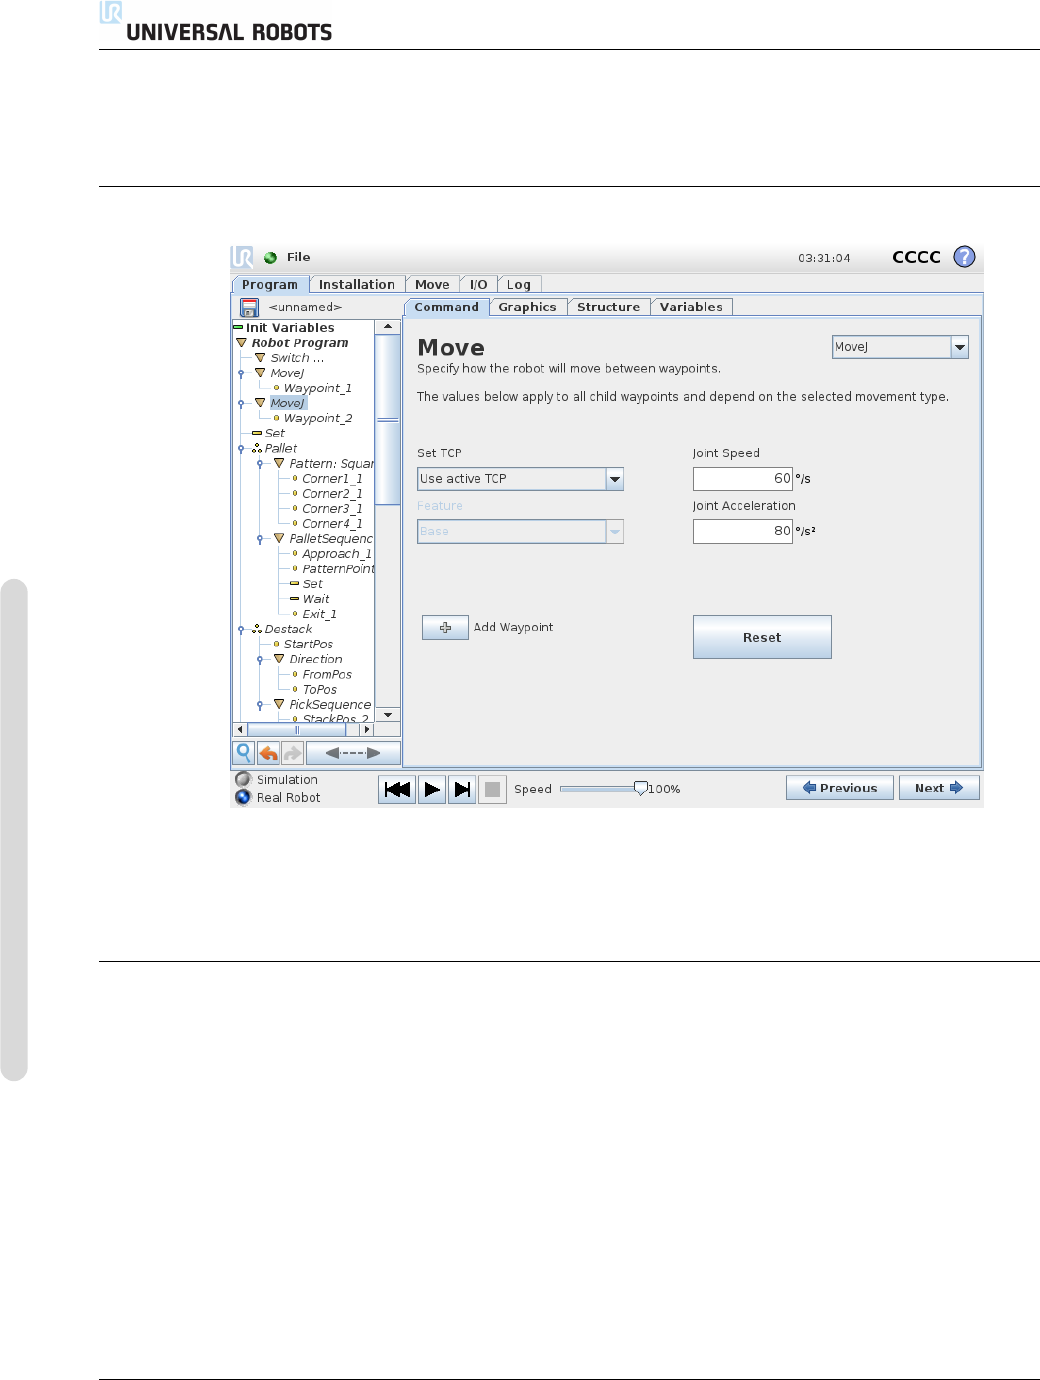
Task: Open the program search magnifier
Action: point(244,753)
